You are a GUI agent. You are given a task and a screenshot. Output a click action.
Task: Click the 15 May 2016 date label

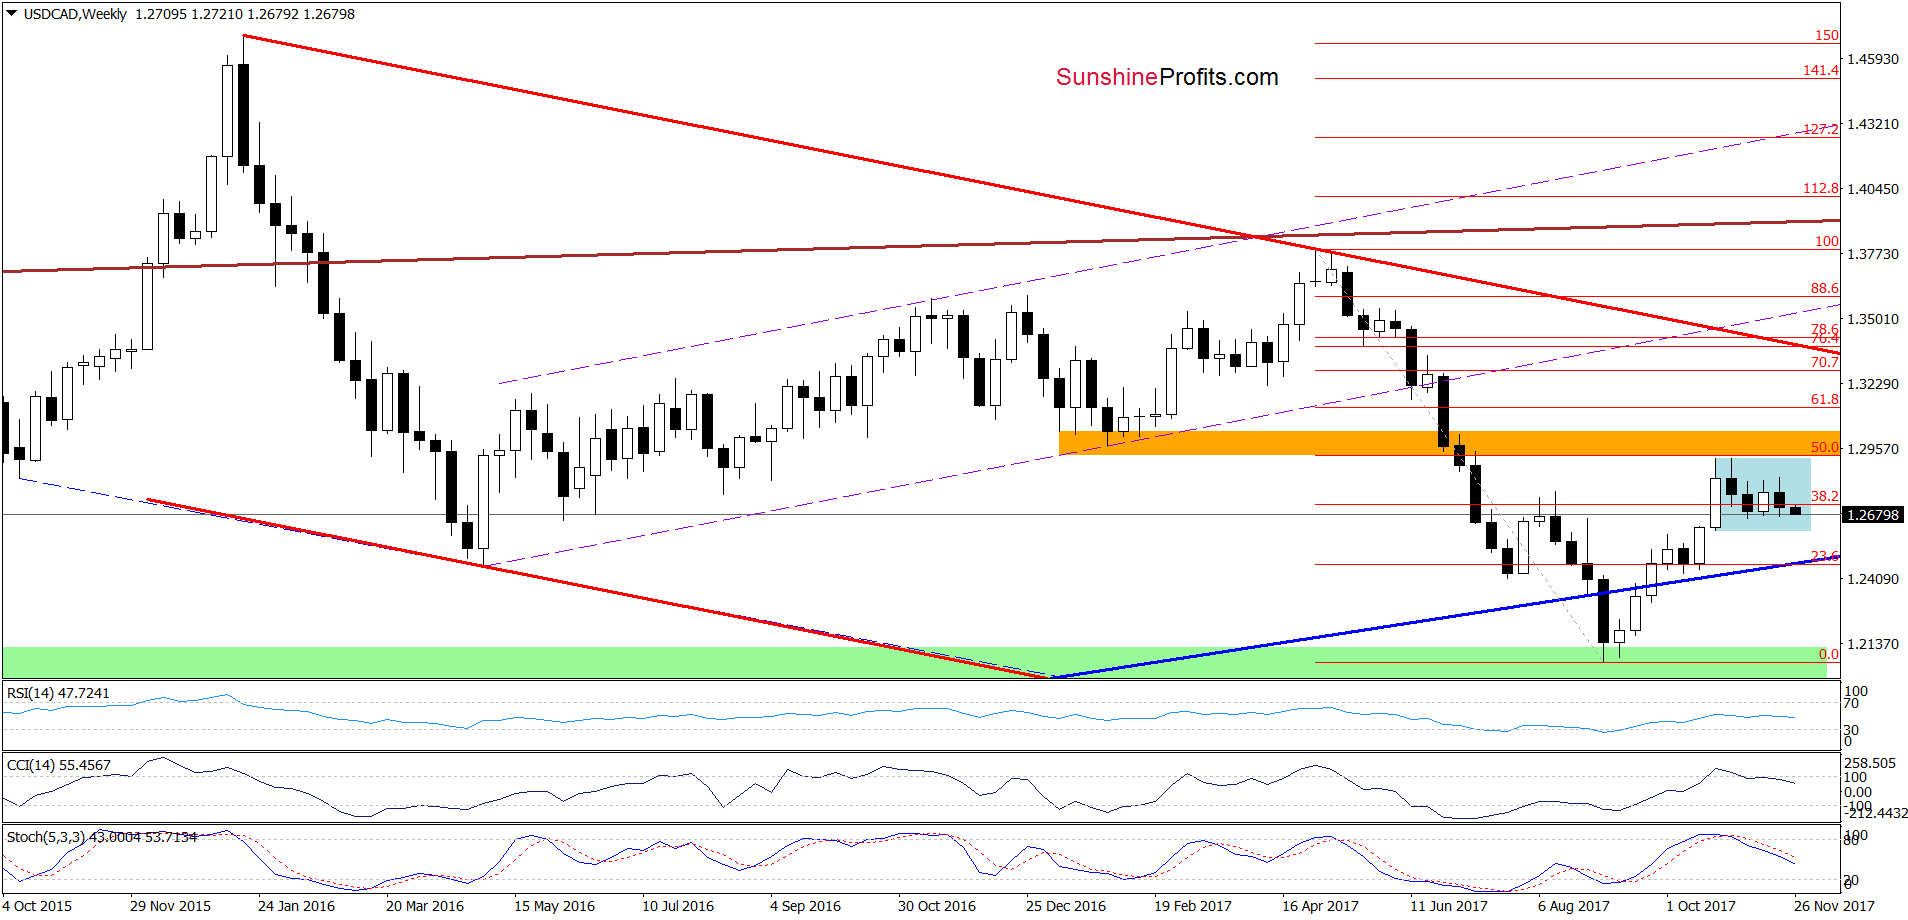tap(554, 906)
